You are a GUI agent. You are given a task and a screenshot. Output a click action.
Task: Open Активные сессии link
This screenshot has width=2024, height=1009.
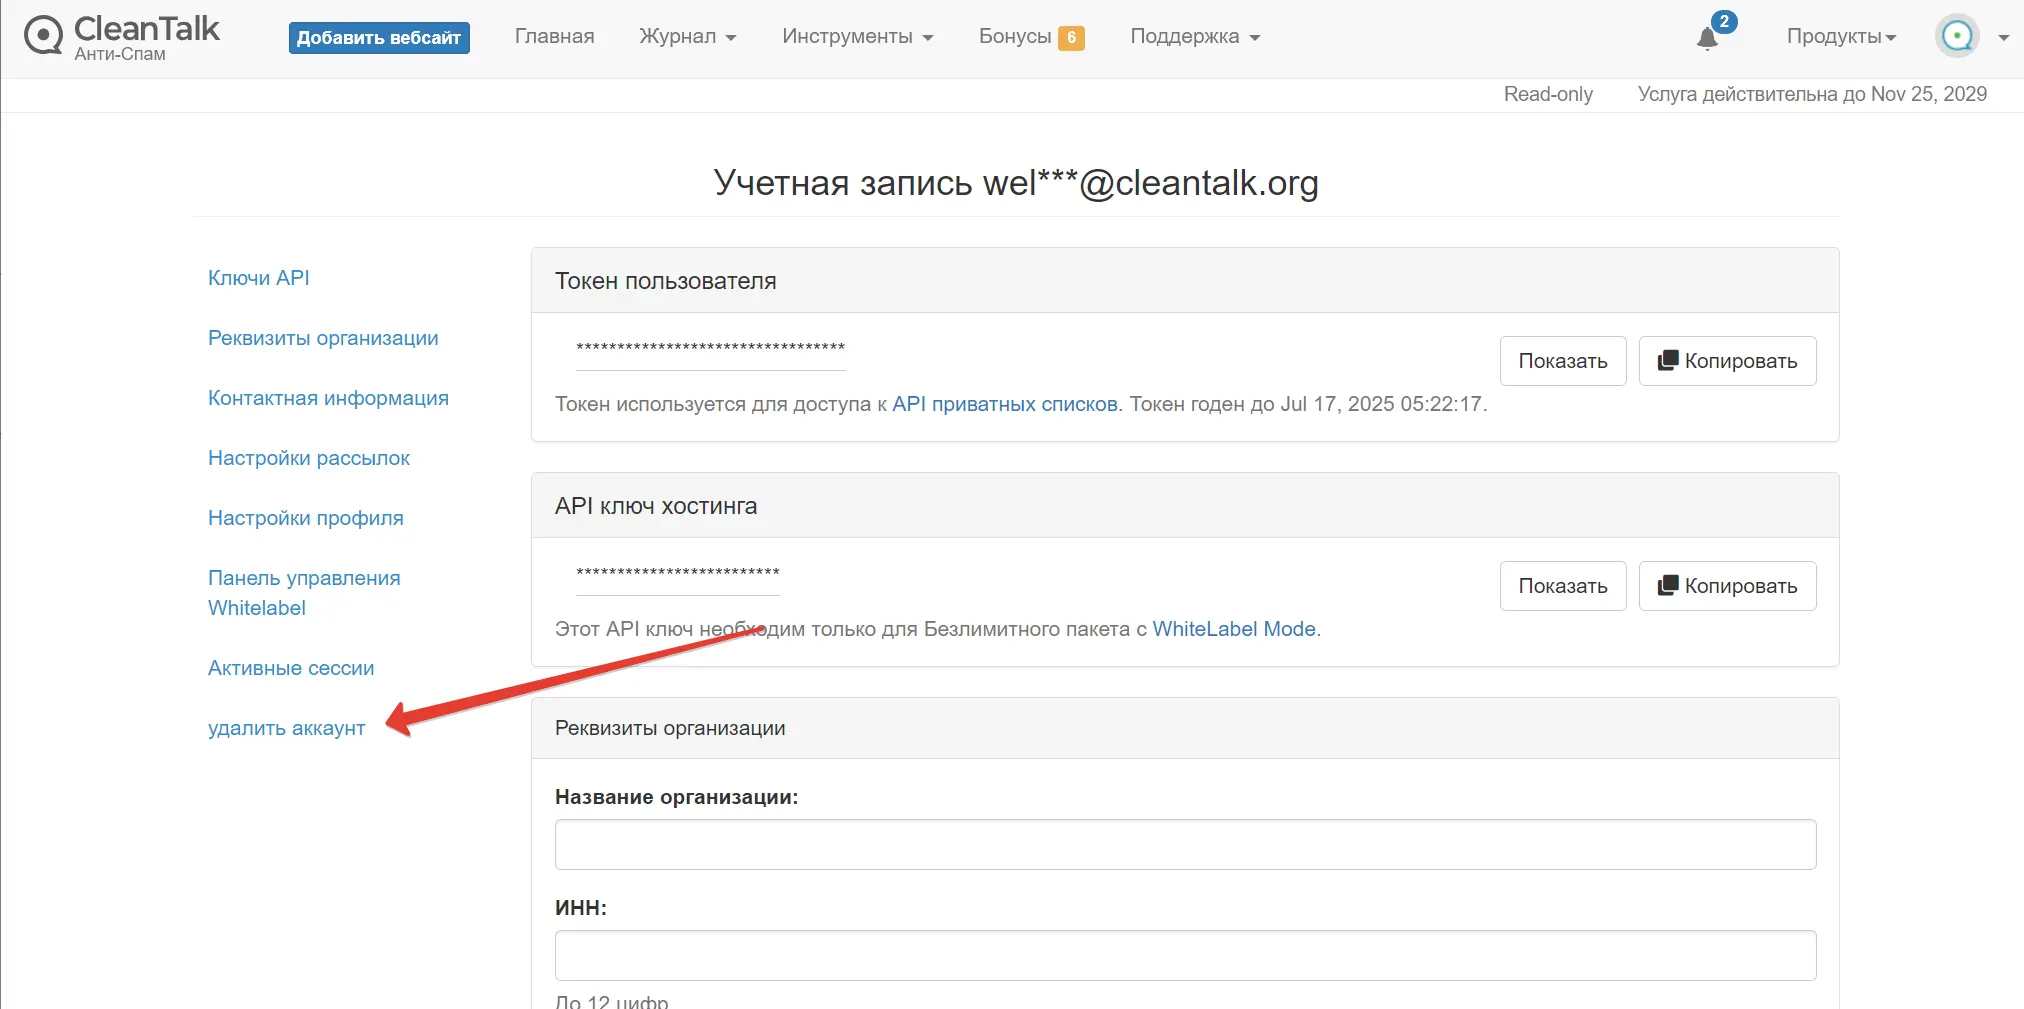tap(291, 668)
